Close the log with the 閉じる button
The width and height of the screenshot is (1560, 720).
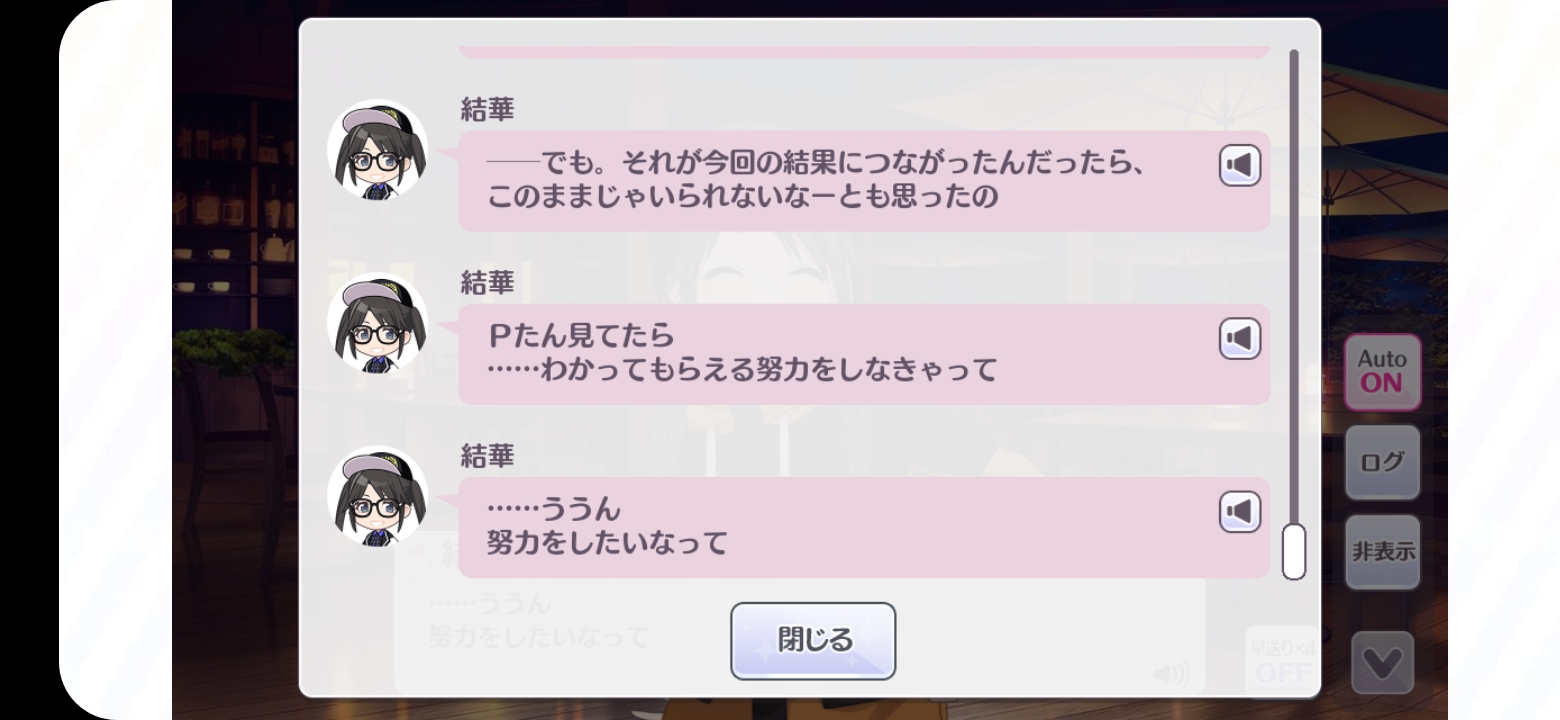pyautogui.click(x=813, y=641)
